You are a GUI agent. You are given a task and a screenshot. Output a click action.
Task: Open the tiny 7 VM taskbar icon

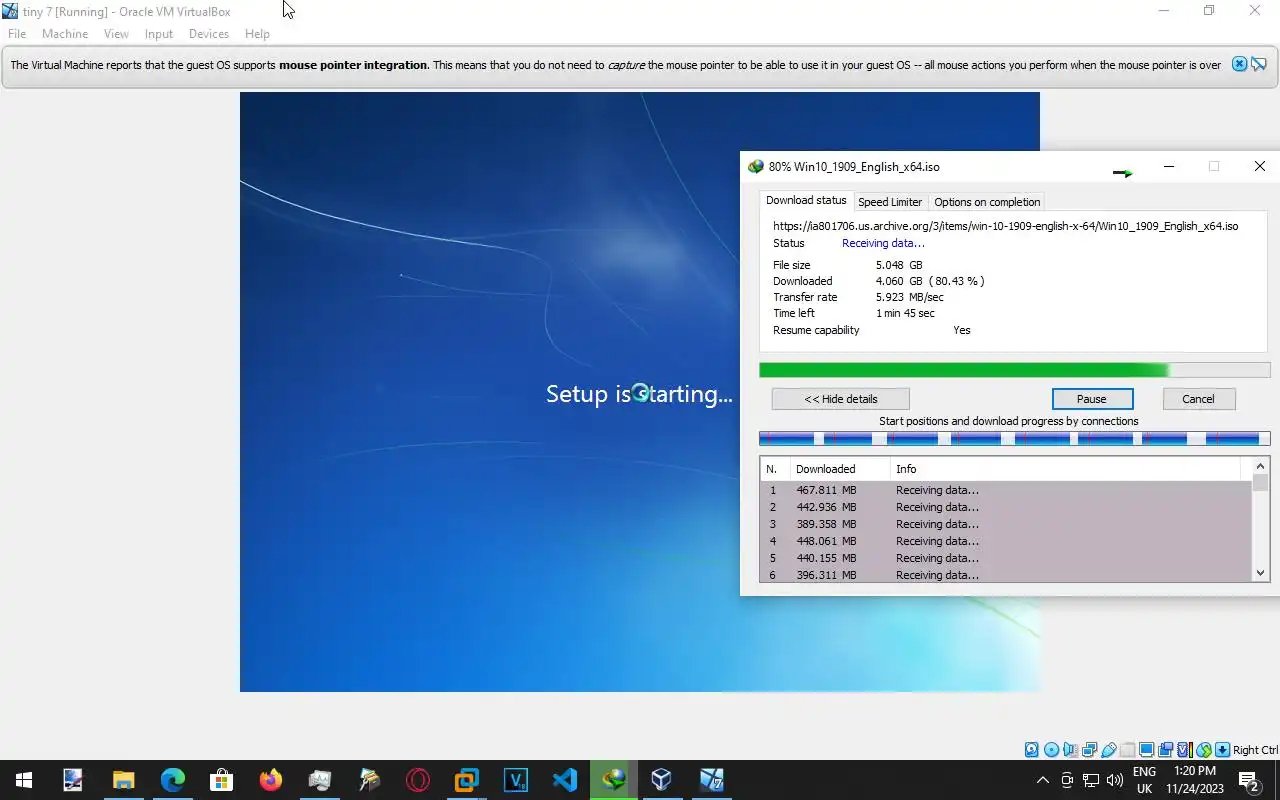(x=711, y=780)
